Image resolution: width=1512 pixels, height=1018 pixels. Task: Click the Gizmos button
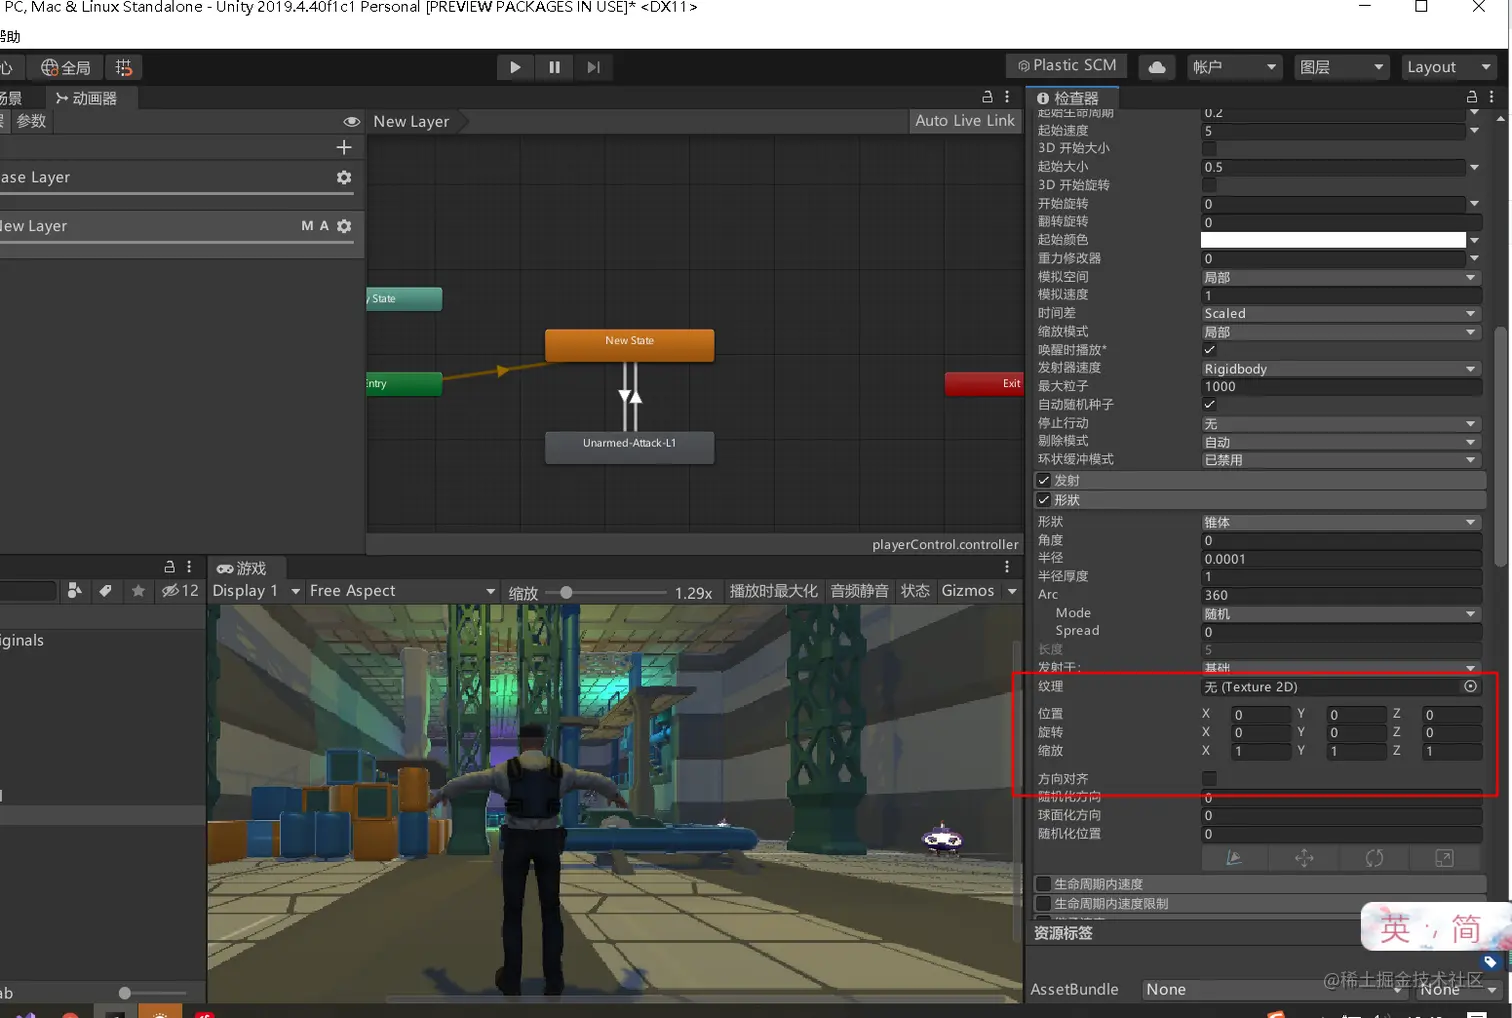point(968,591)
